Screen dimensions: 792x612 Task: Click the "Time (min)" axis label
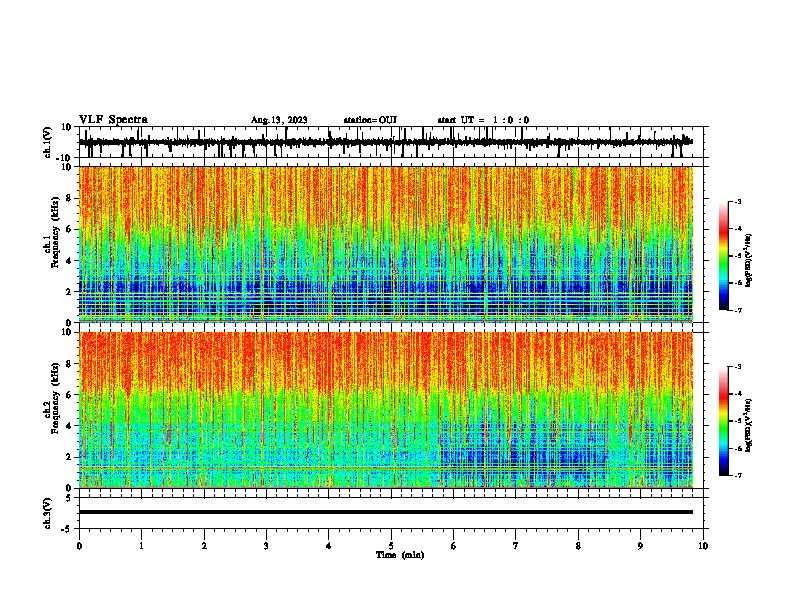(x=400, y=555)
